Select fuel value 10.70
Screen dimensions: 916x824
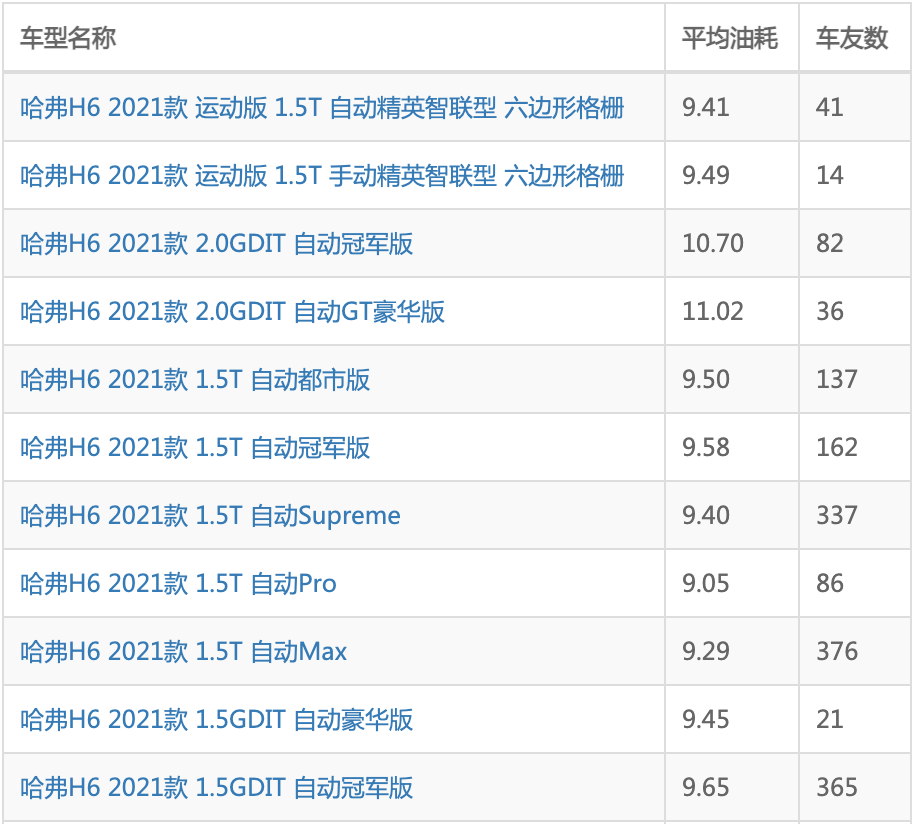[713, 244]
